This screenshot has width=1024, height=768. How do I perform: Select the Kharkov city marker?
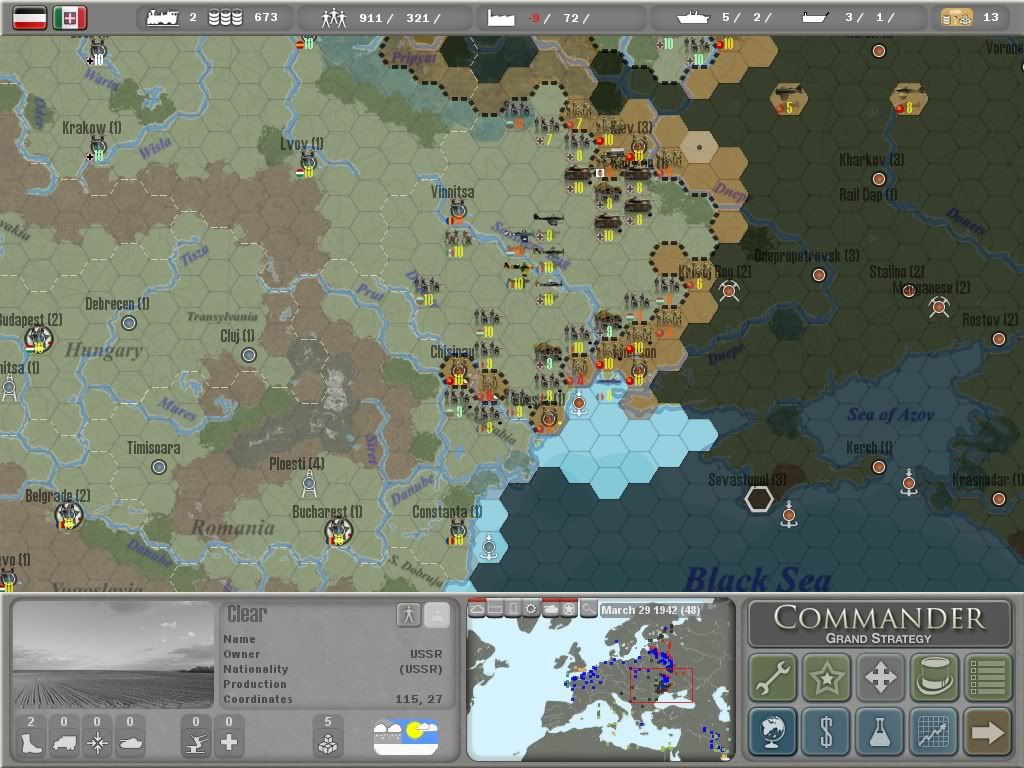click(x=879, y=178)
